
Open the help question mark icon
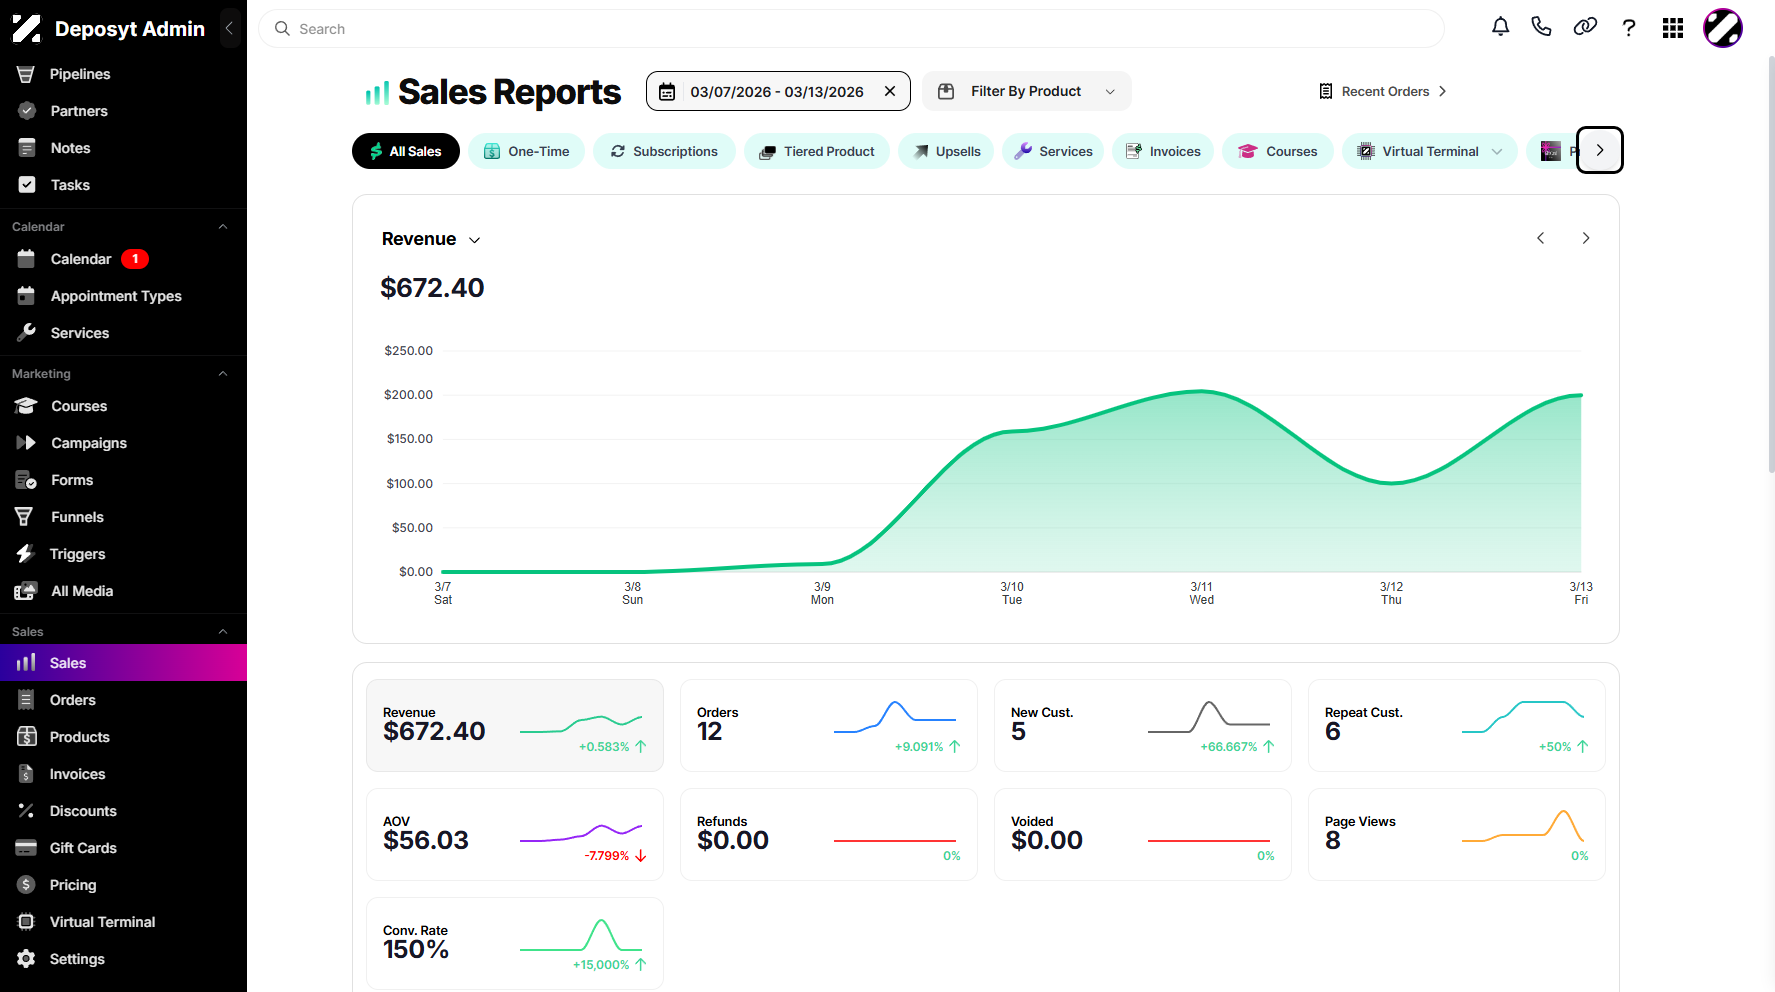pyautogui.click(x=1629, y=28)
